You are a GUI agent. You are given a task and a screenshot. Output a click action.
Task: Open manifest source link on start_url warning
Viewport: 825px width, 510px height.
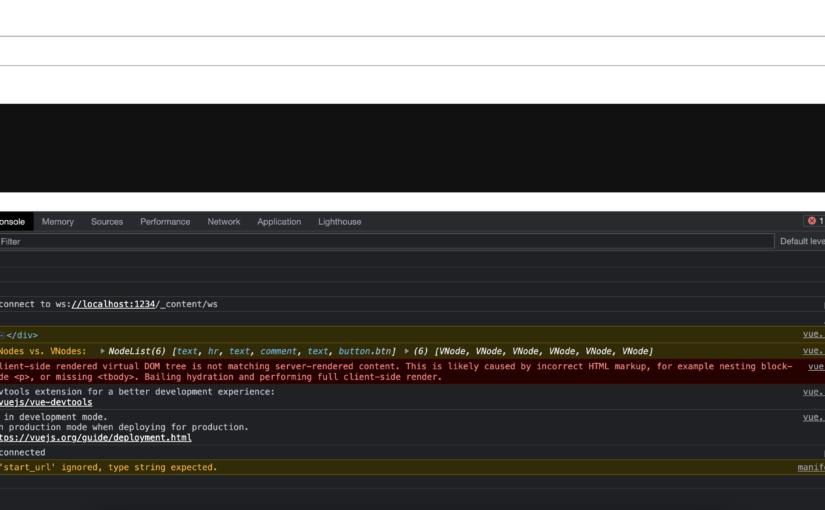click(x=810, y=467)
